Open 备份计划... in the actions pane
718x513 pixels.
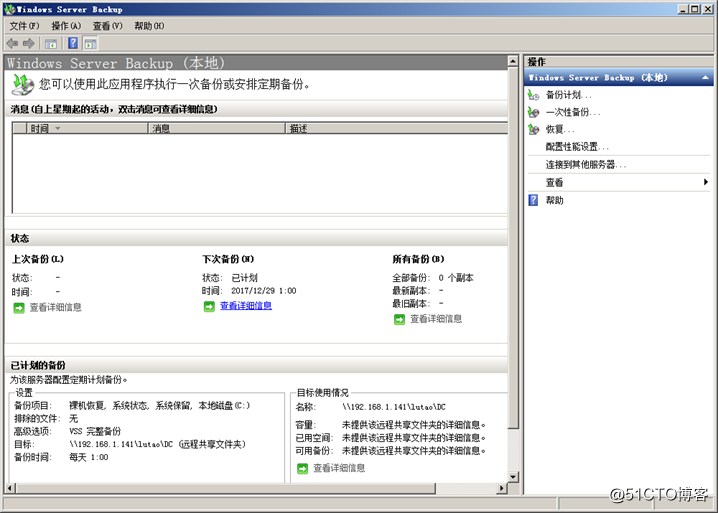pos(569,95)
